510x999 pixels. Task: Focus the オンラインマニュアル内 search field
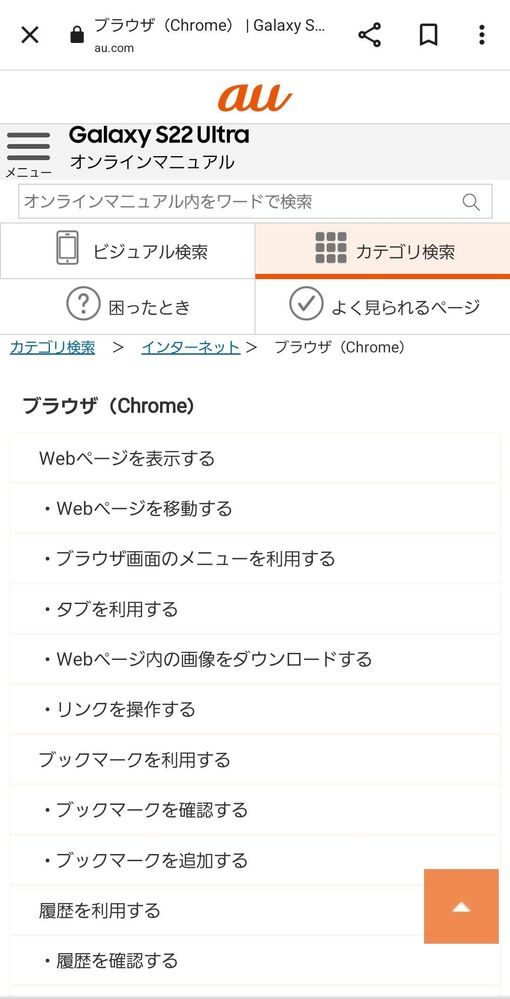point(255,202)
